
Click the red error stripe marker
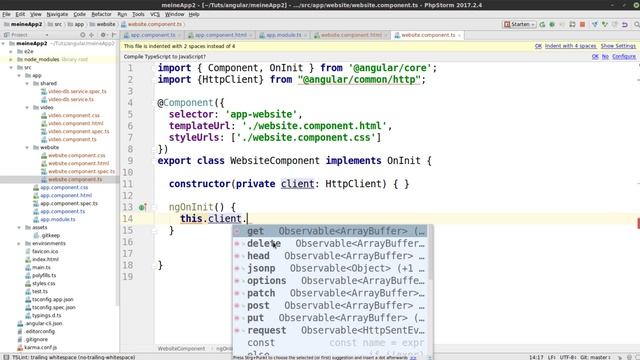(x=638, y=223)
